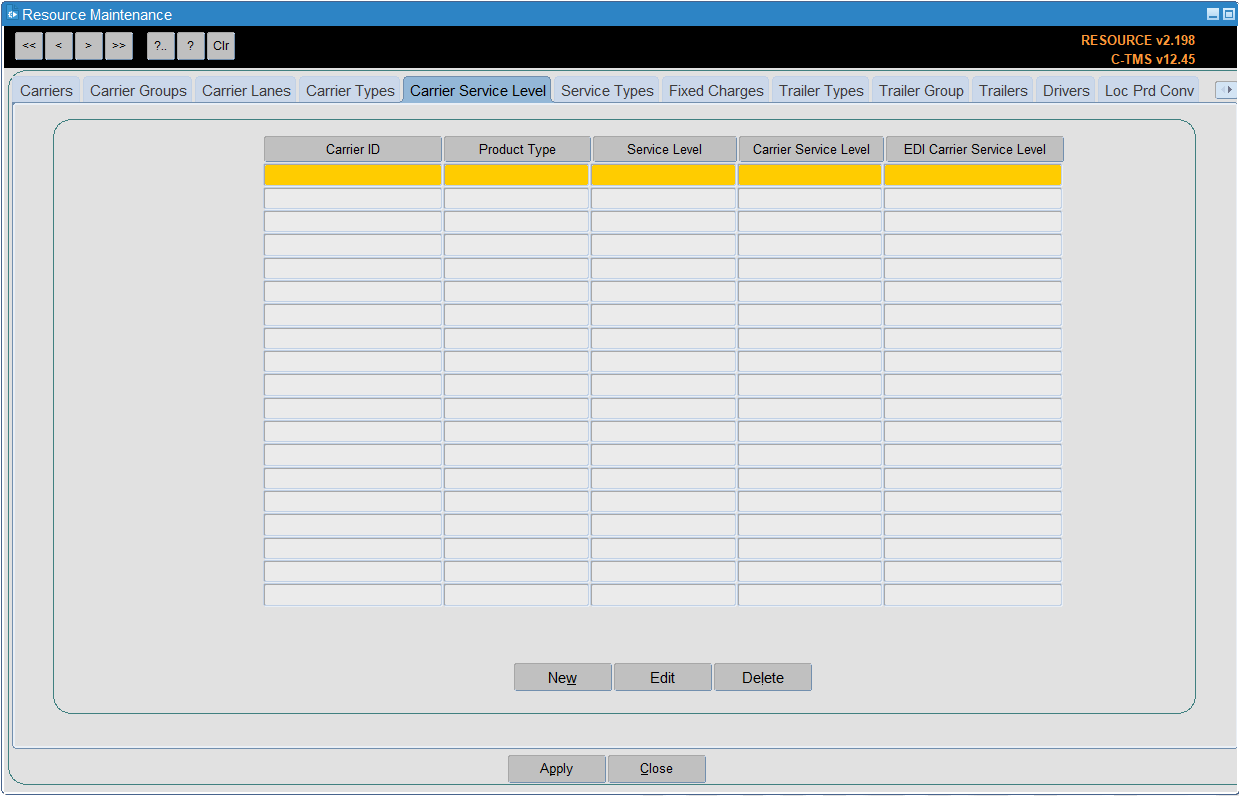Click highlighted Service Level cell in first row
Screen dimensions: 1239x796
[663, 175]
